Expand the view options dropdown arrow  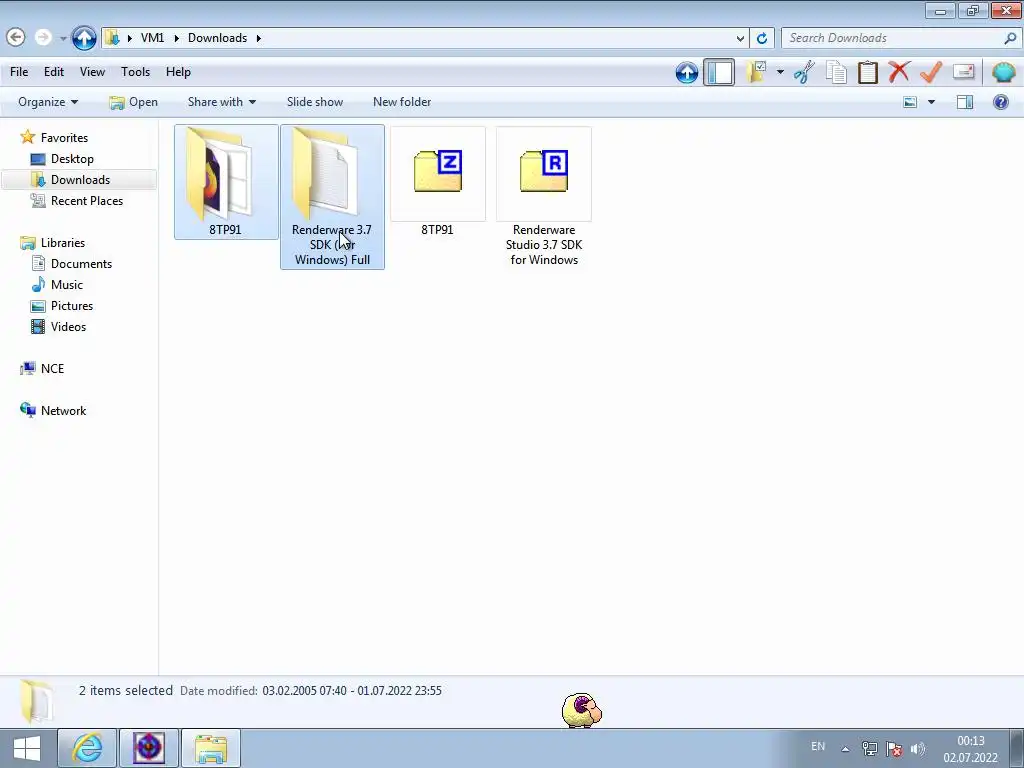coord(931,102)
